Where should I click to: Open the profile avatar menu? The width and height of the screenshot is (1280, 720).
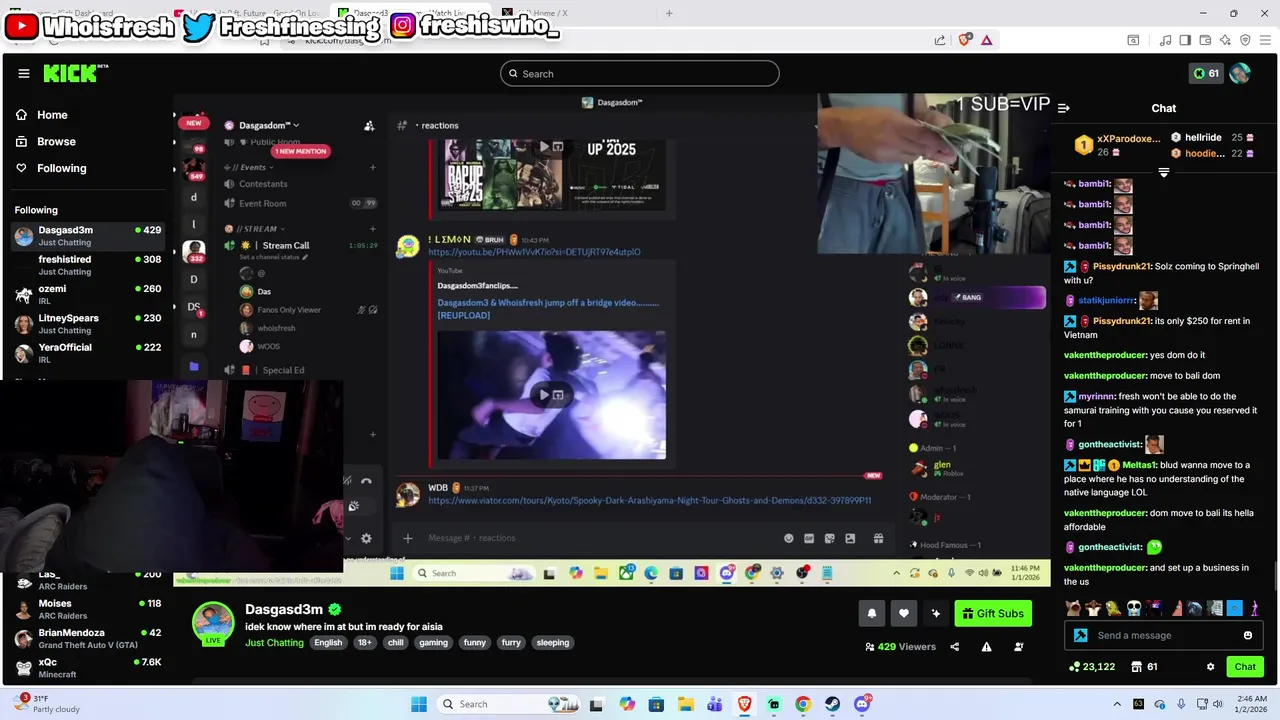pyautogui.click(x=1240, y=73)
